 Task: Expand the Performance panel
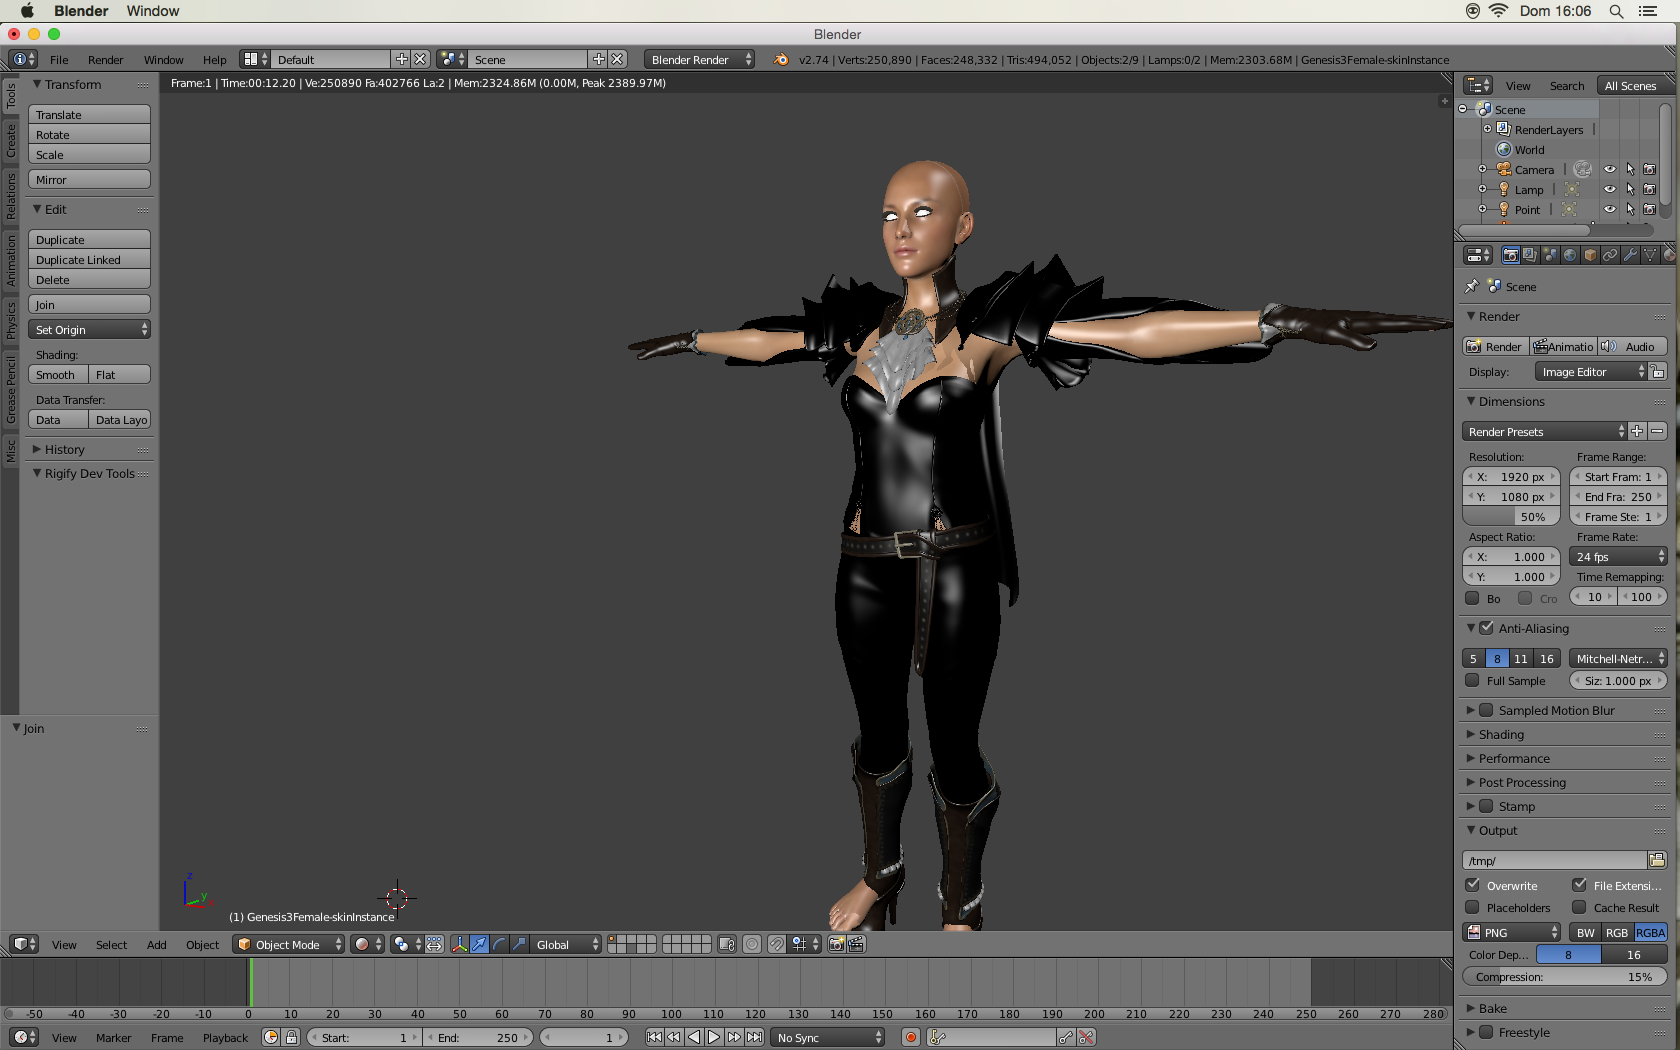[x=1514, y=758]
